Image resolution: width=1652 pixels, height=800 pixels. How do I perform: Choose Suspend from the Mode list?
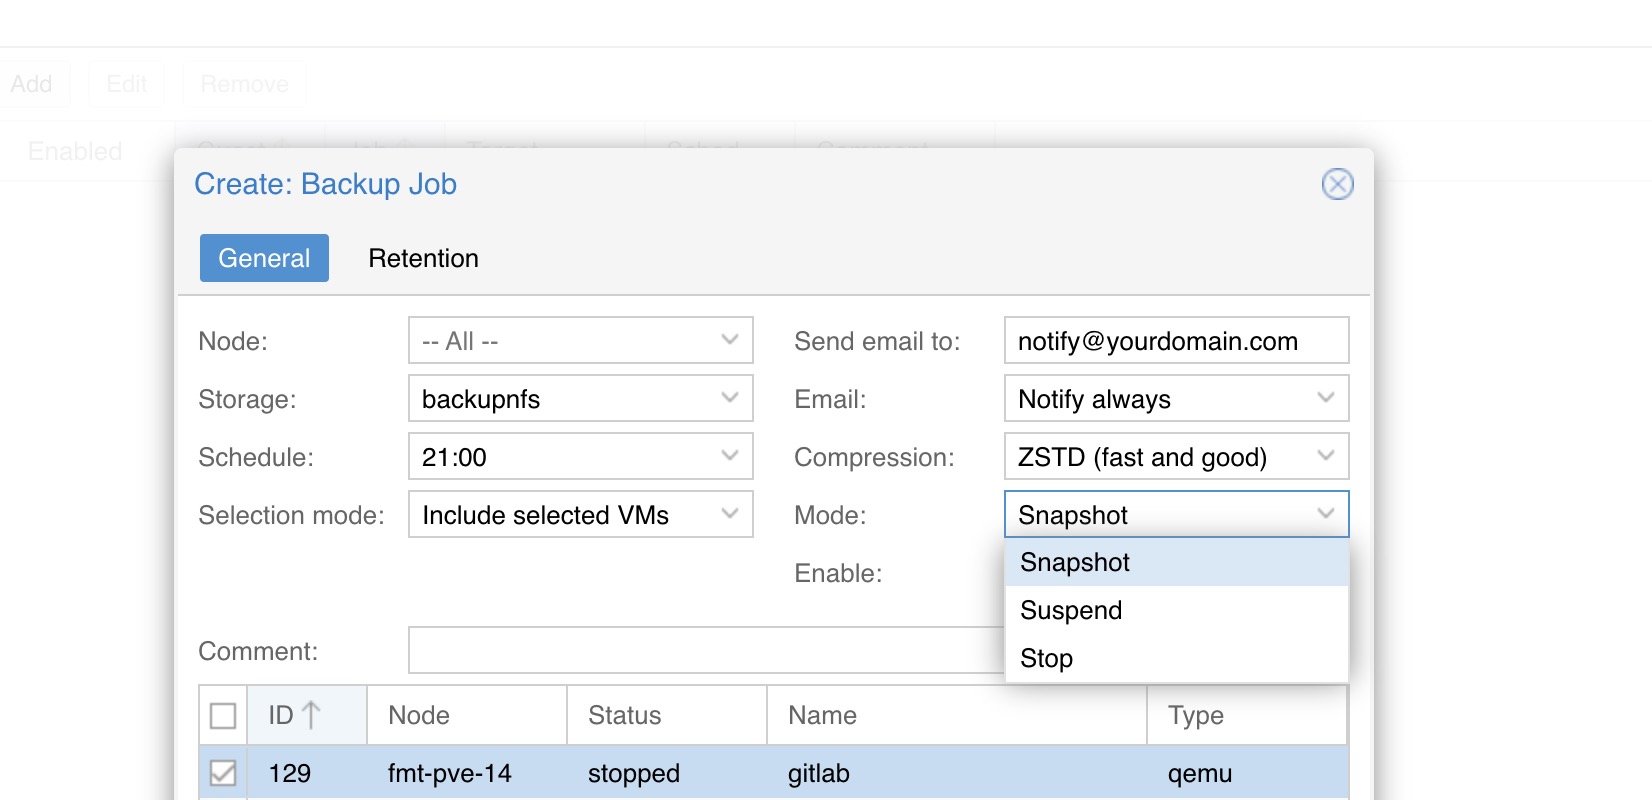[1071, 610]
